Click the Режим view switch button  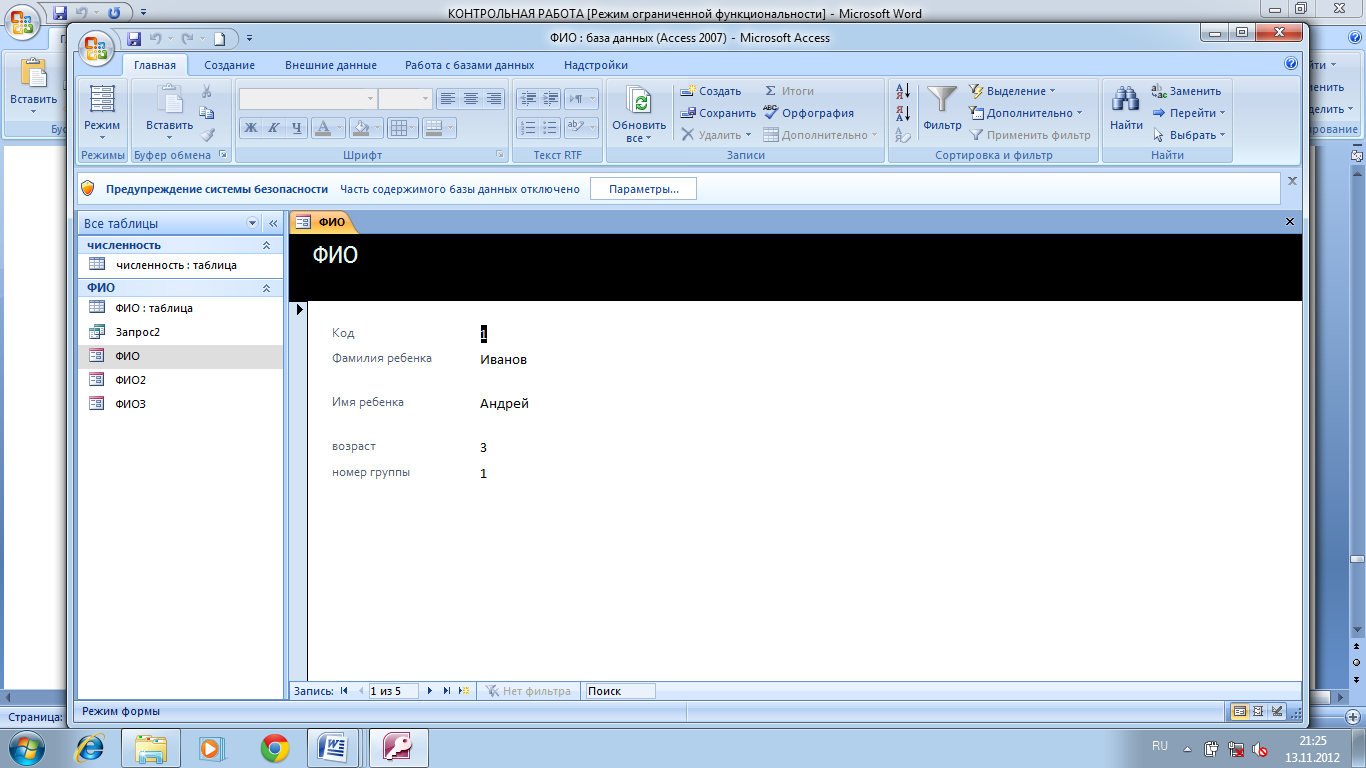coord(102,113)
